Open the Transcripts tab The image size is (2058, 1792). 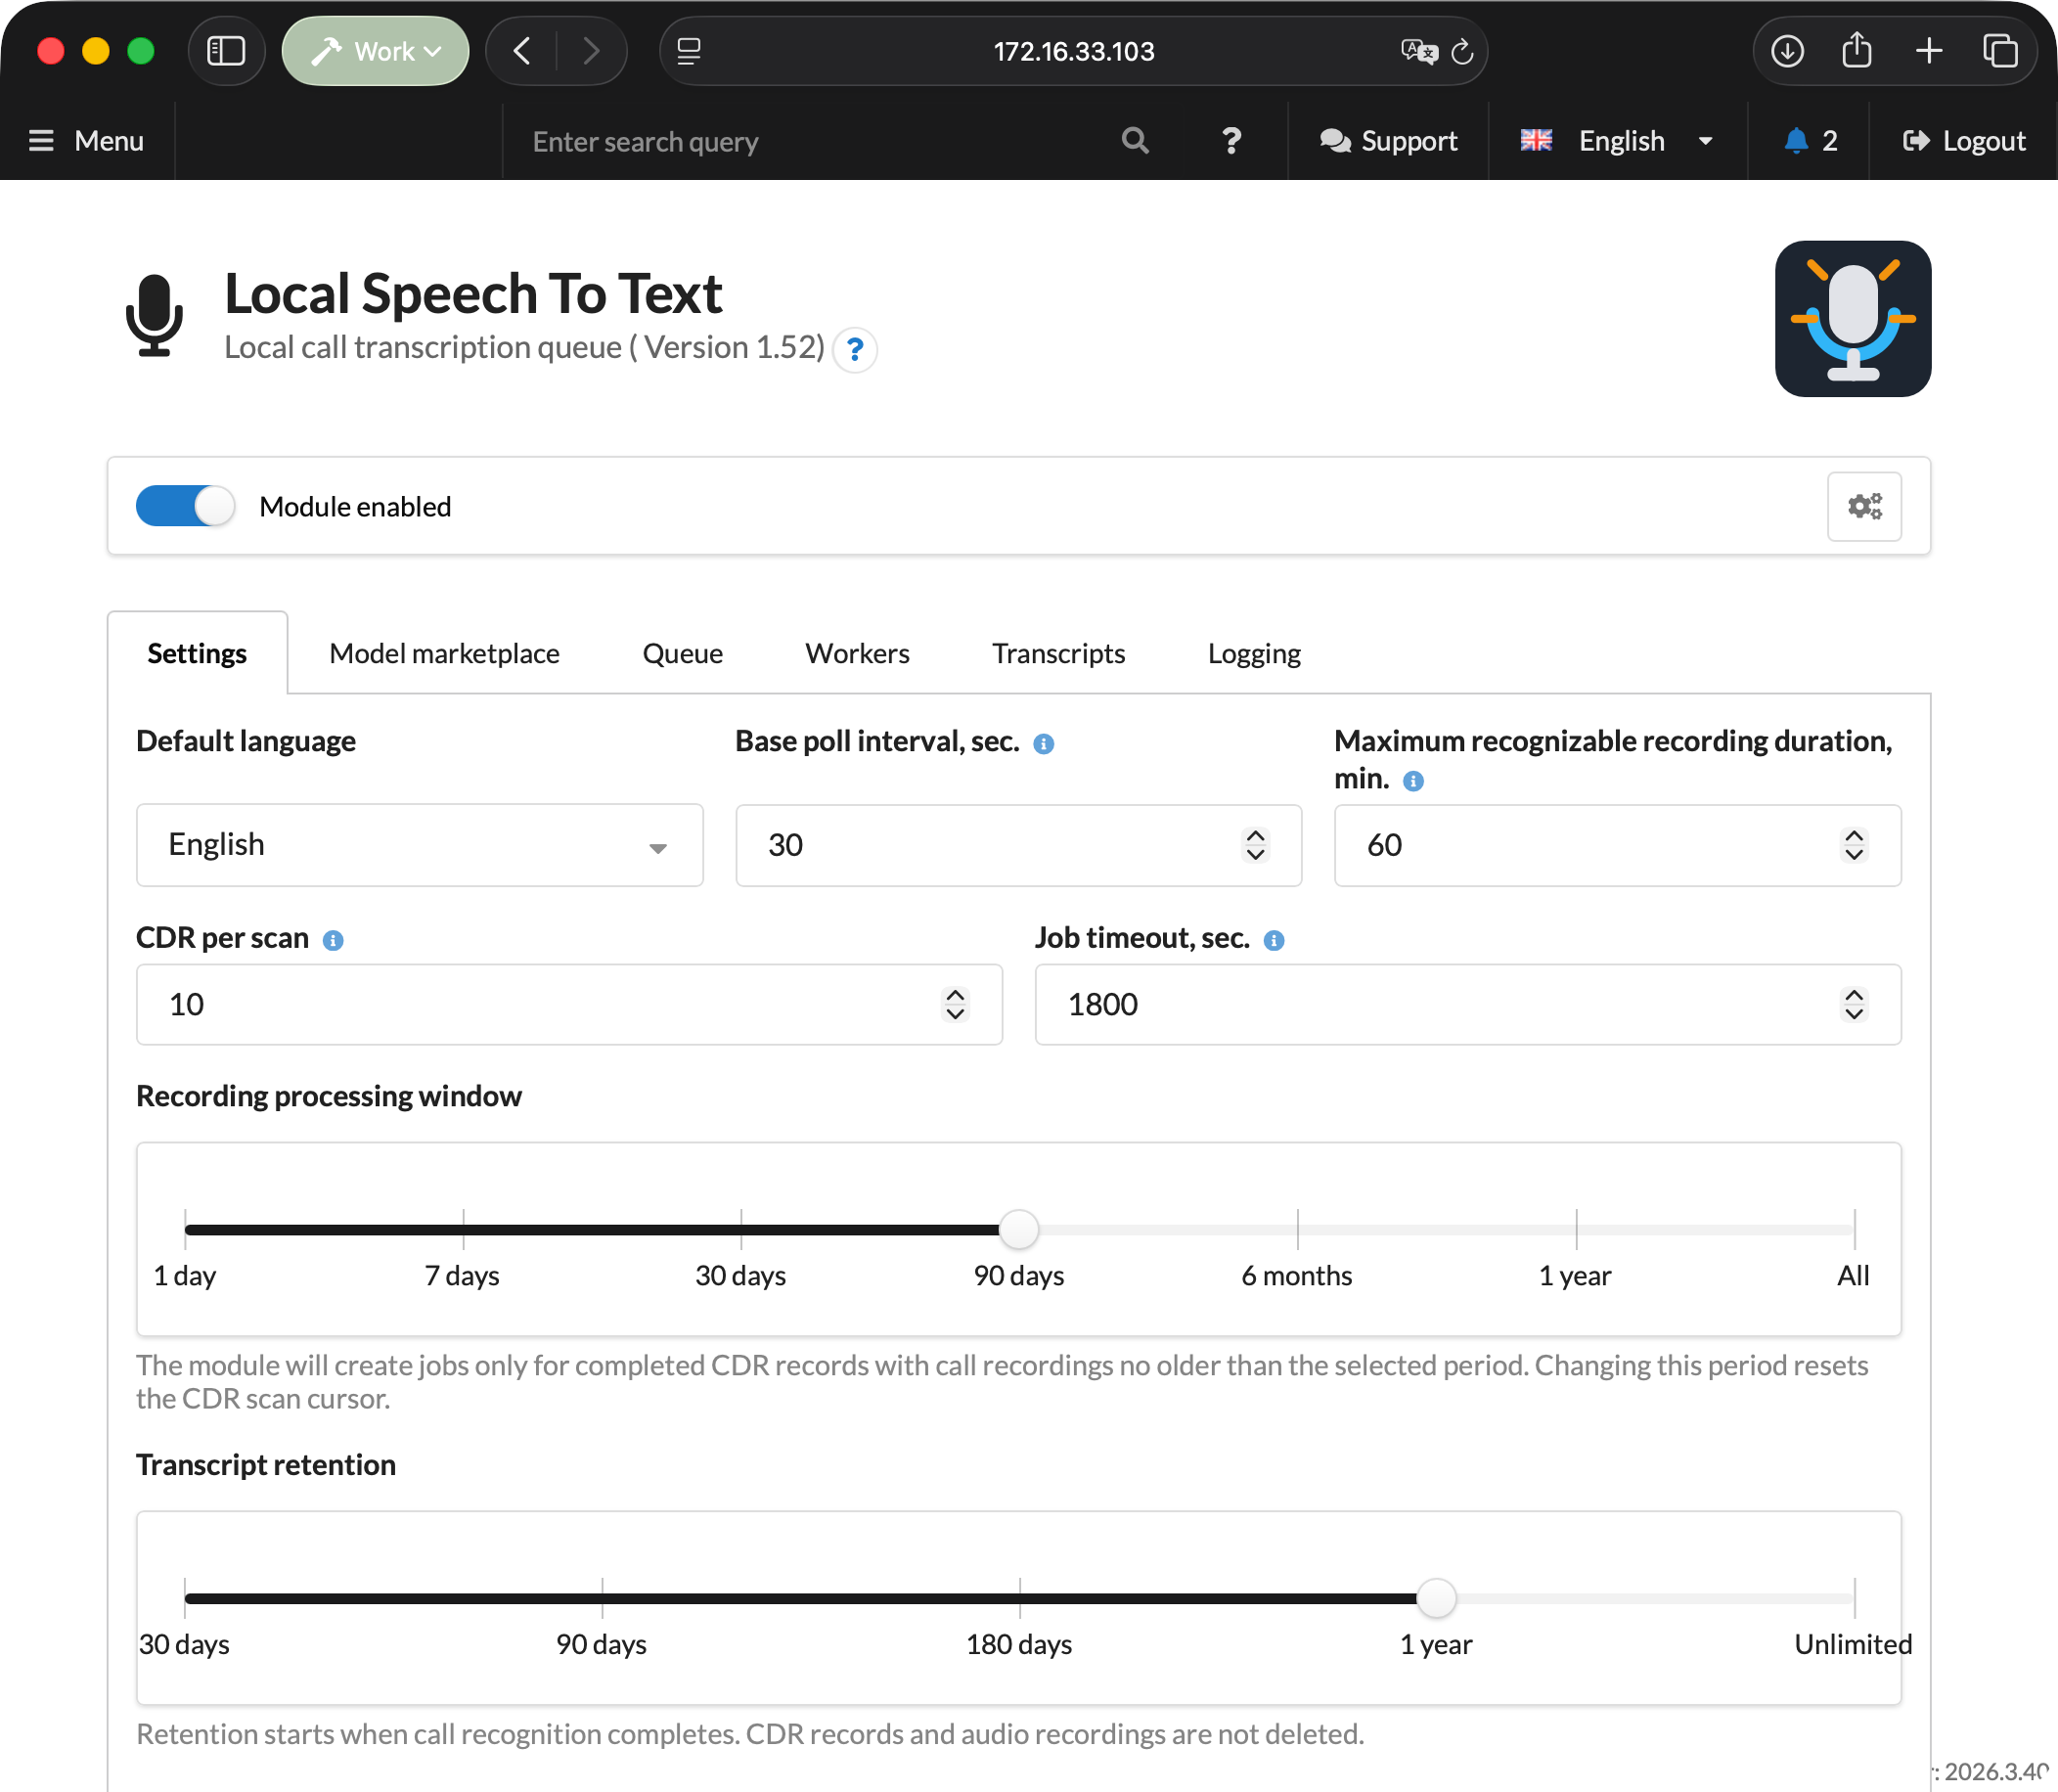point(1058,653)
